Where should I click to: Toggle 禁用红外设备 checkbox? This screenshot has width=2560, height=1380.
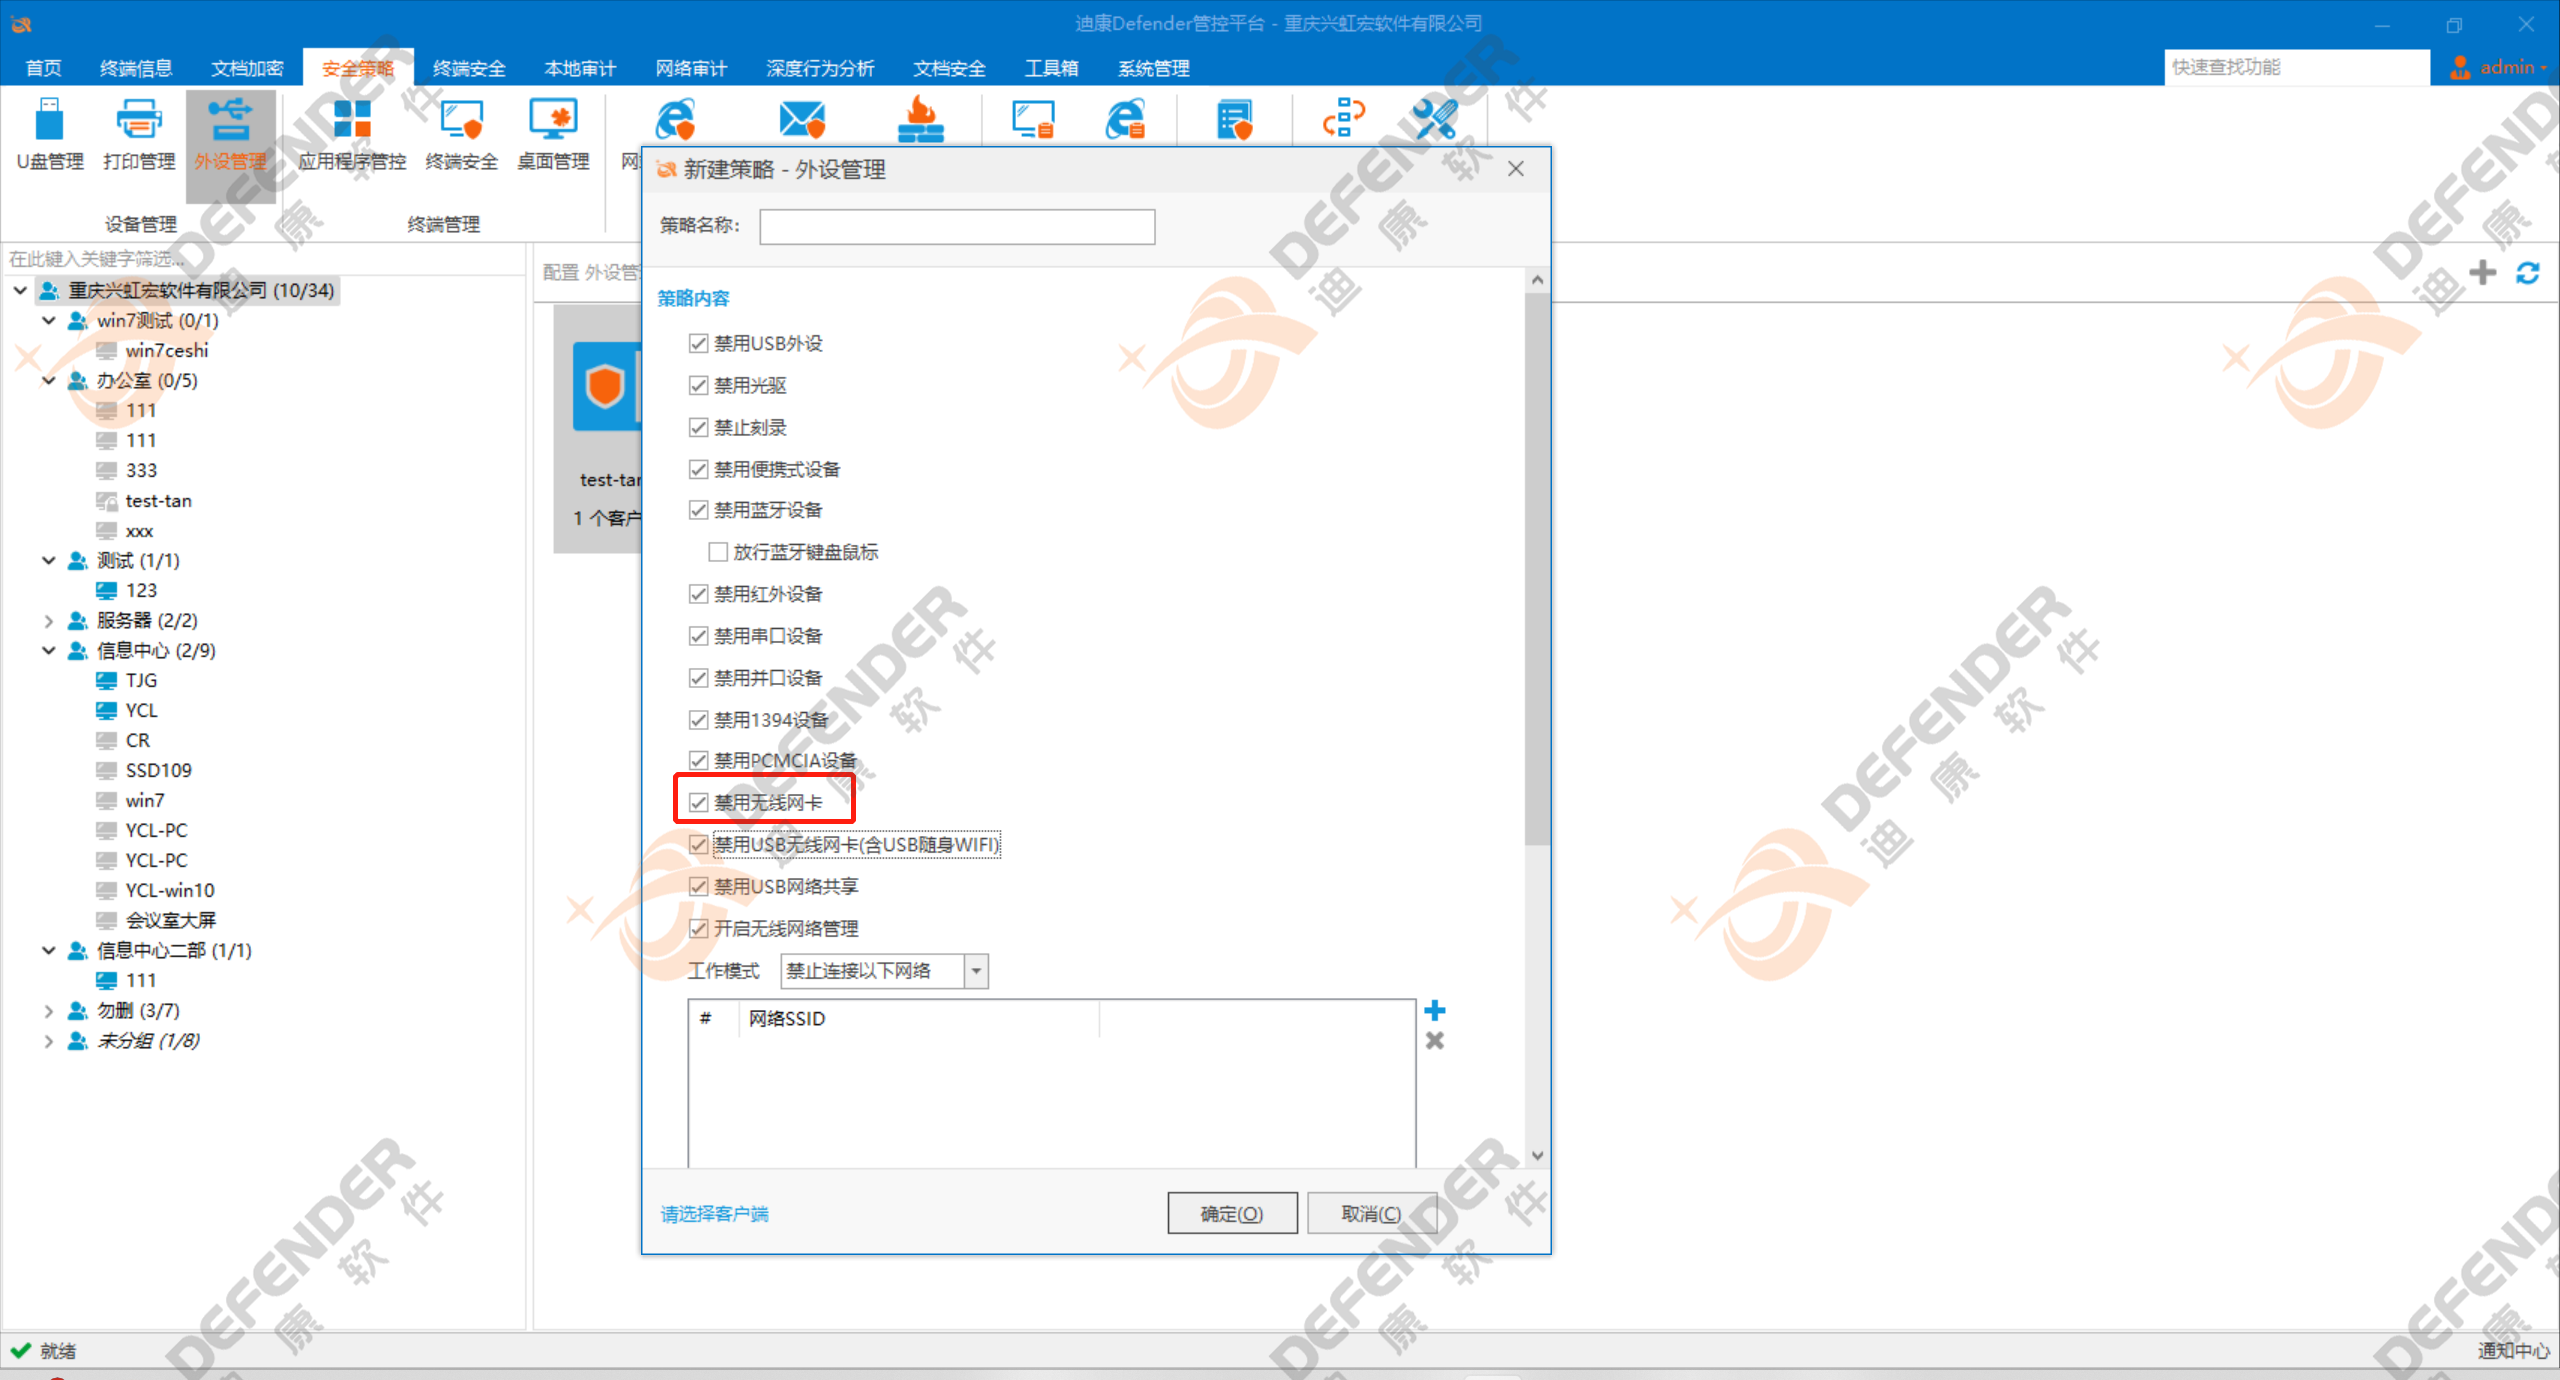coord(698,595)
